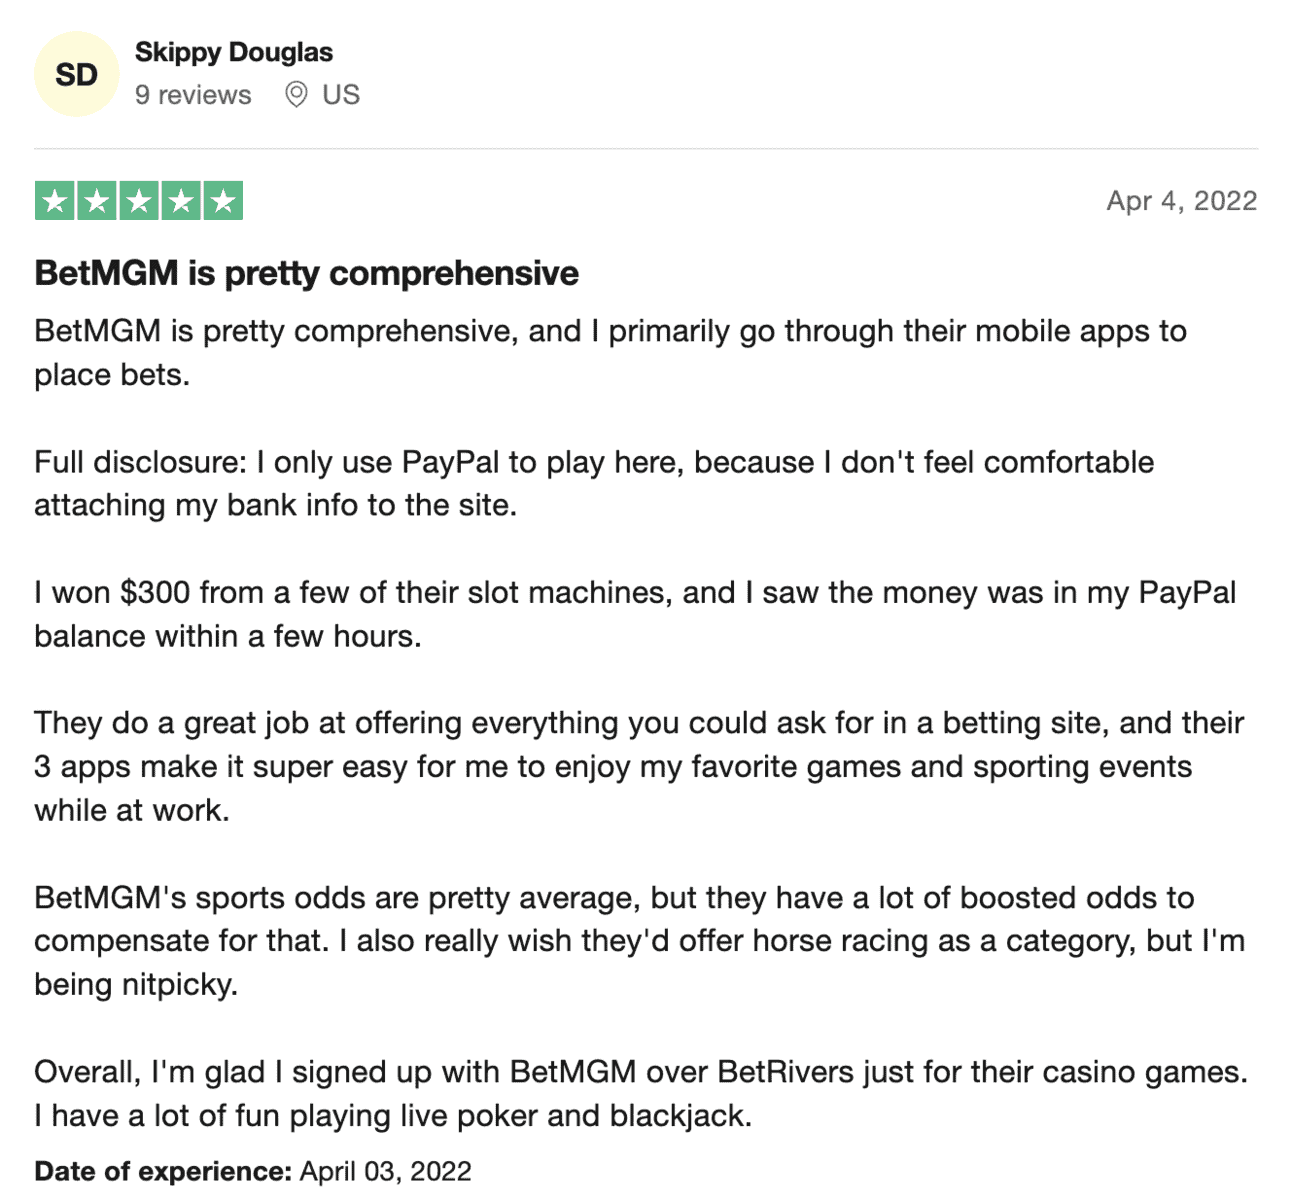Open Skippy Douglas reviewer profile name
1291x1200 pixels.
click(x=234, y=52)
